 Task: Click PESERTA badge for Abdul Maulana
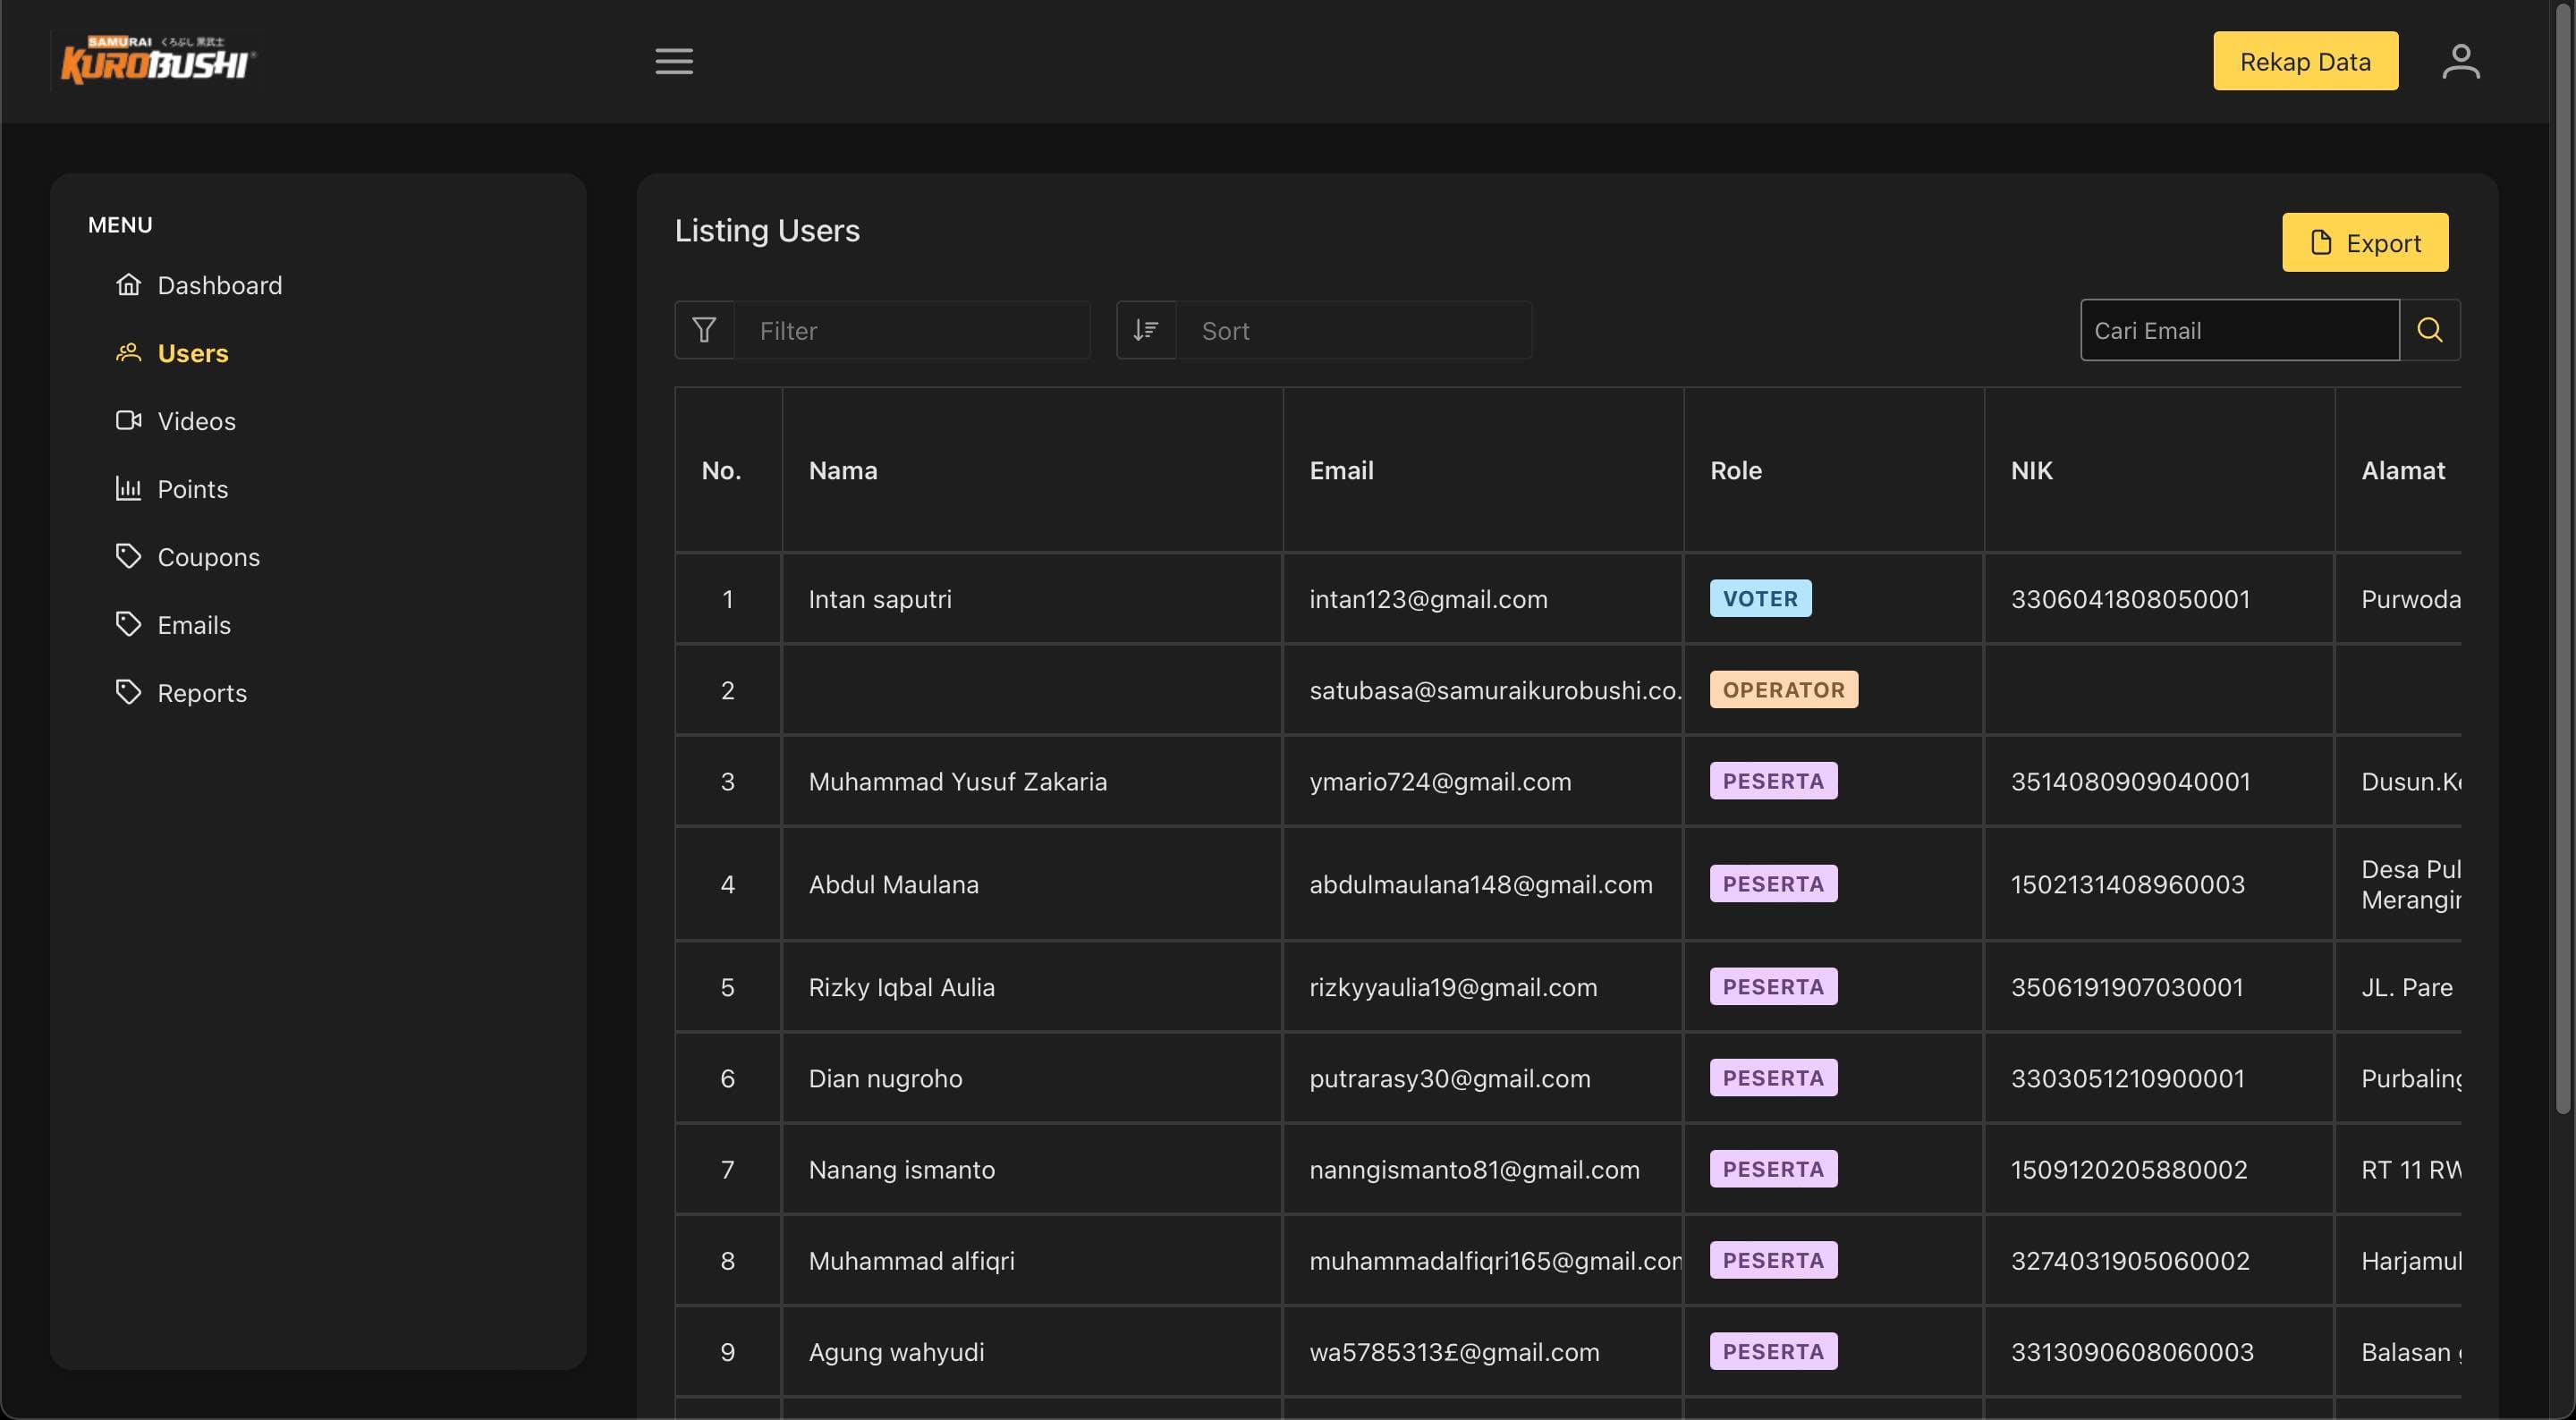tap(1773, 883)
